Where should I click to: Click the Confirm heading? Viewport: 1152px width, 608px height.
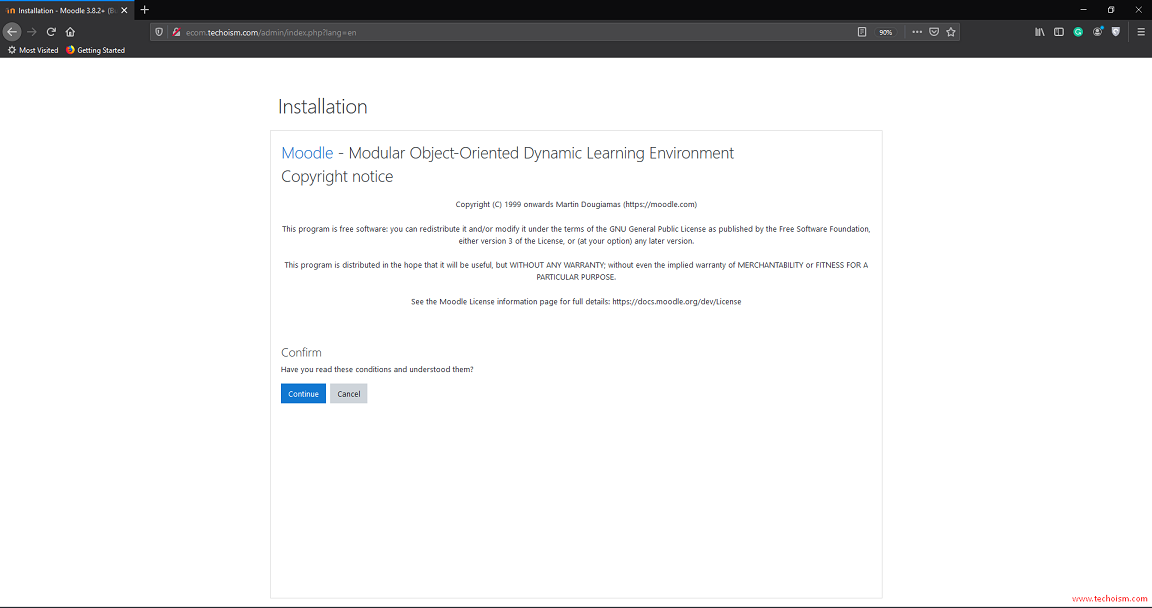click(x=301, y=352)
